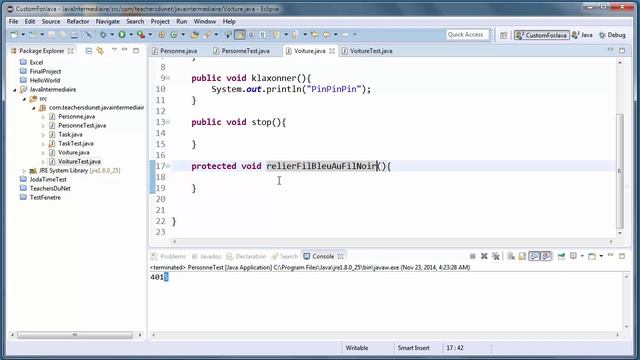This screenshot has height=360, width=640.
Task: Open the Javadoc view tab
Action: point(207,256)
